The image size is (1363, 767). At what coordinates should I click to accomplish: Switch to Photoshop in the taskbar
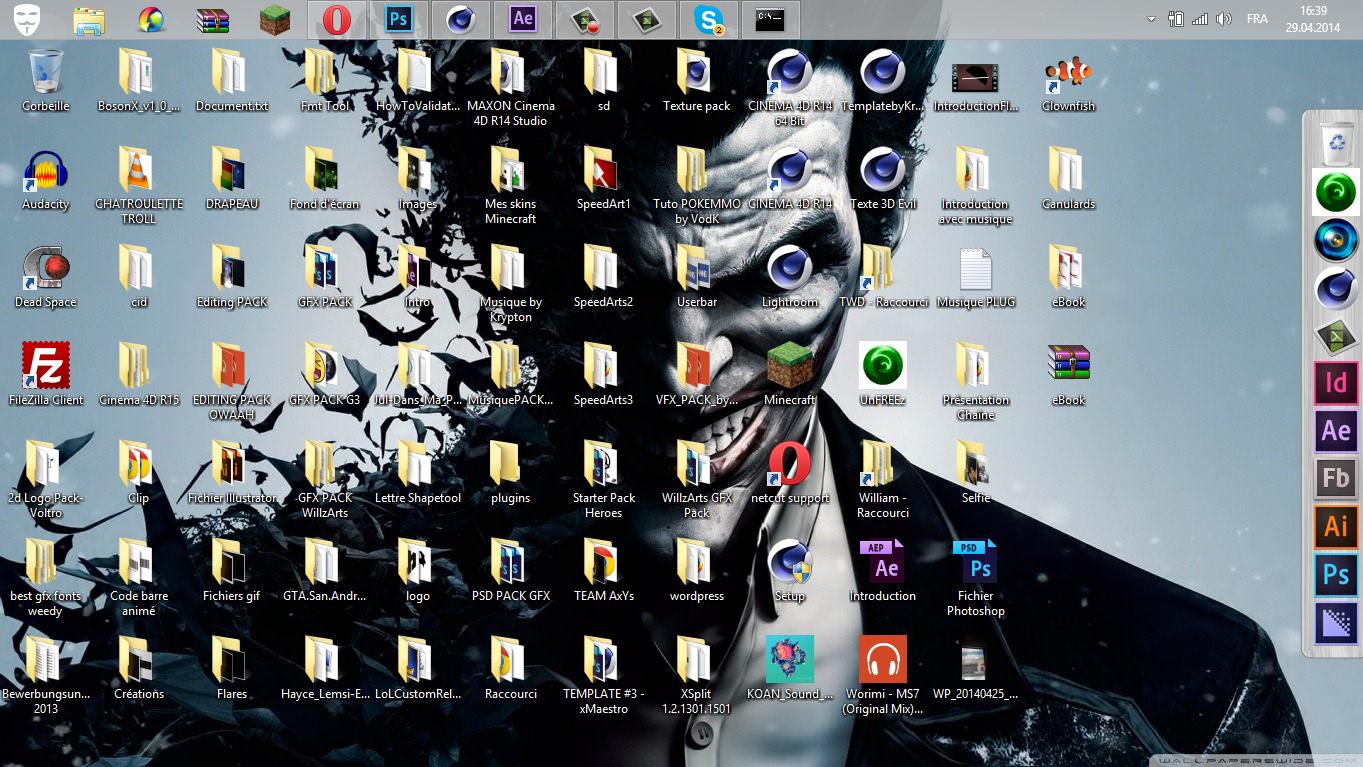(399, 19)
